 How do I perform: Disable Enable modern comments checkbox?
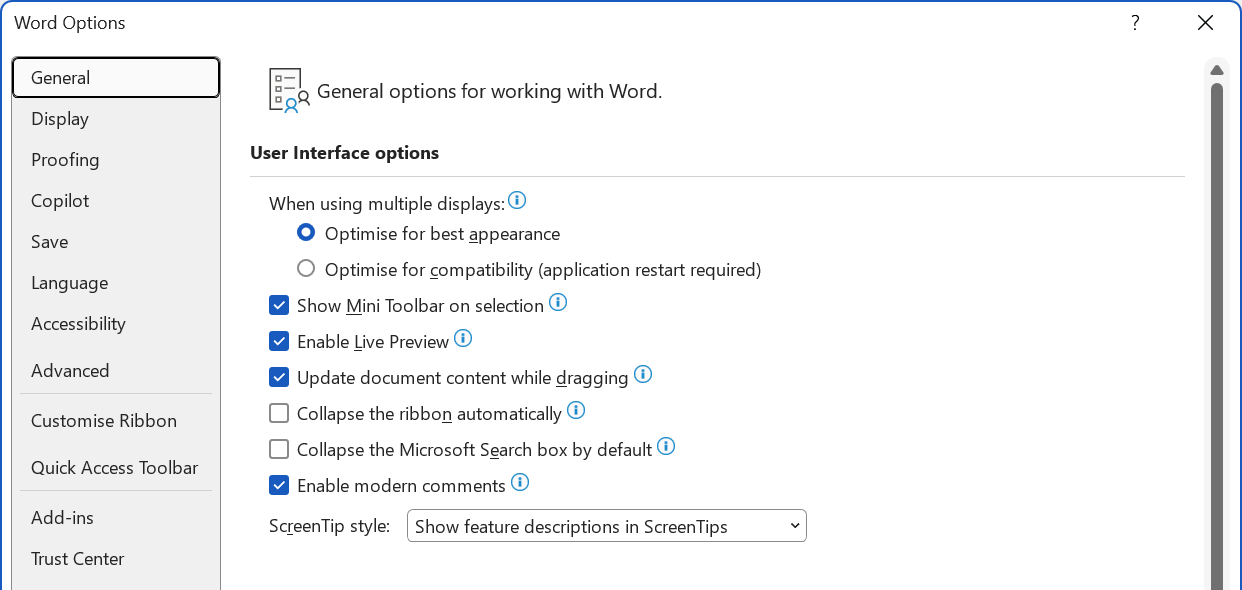point(279,486)
